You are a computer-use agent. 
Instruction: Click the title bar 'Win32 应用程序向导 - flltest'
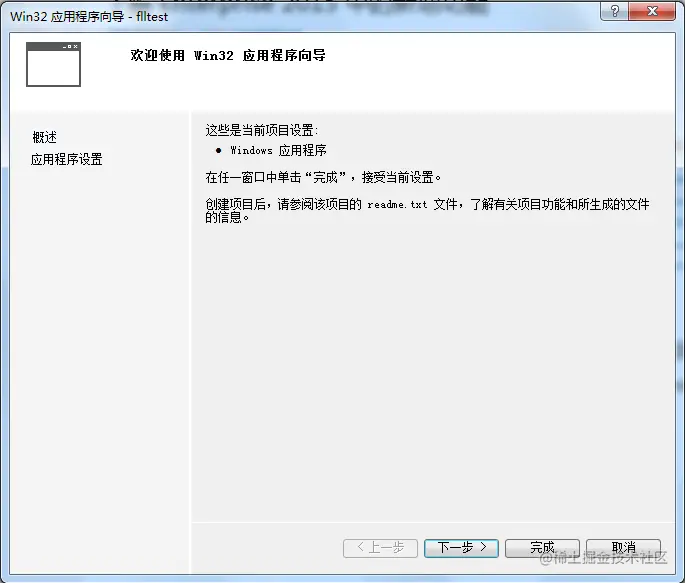tap(89, 17)
